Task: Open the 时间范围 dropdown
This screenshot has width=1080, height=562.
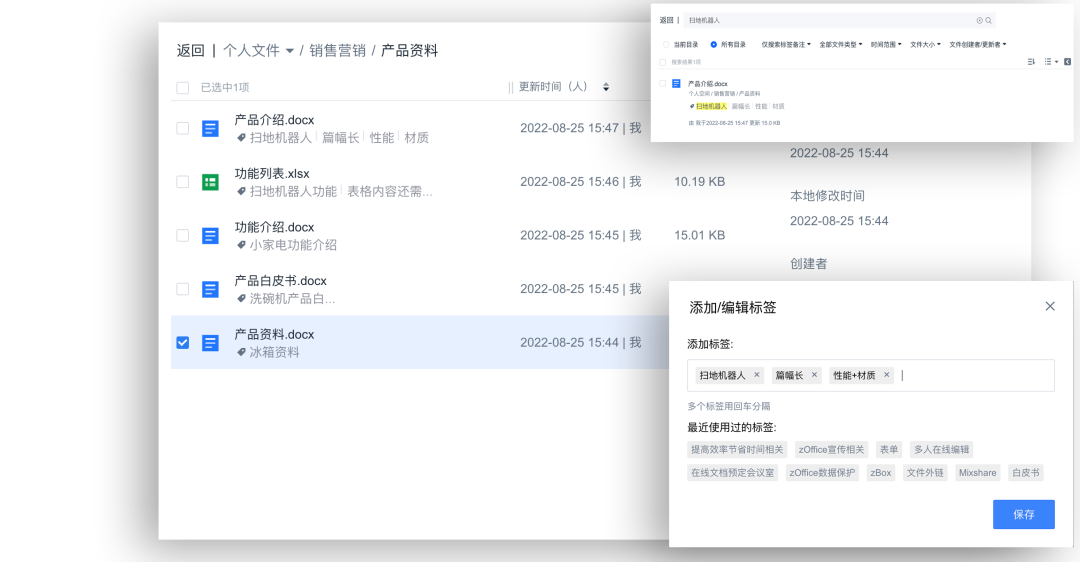Action: pyautogui.click(x=886, y=44)
